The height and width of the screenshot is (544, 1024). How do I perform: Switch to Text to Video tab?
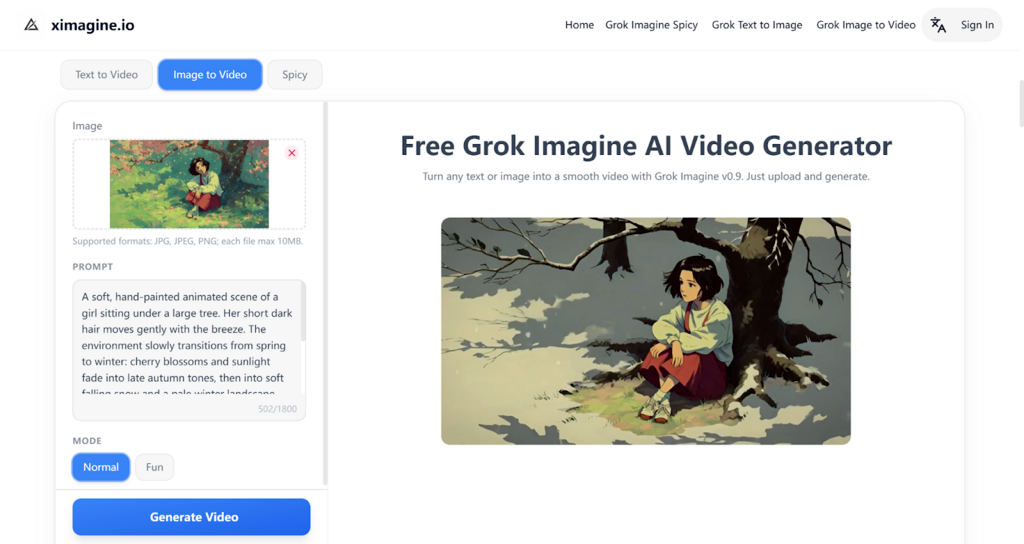106,74
